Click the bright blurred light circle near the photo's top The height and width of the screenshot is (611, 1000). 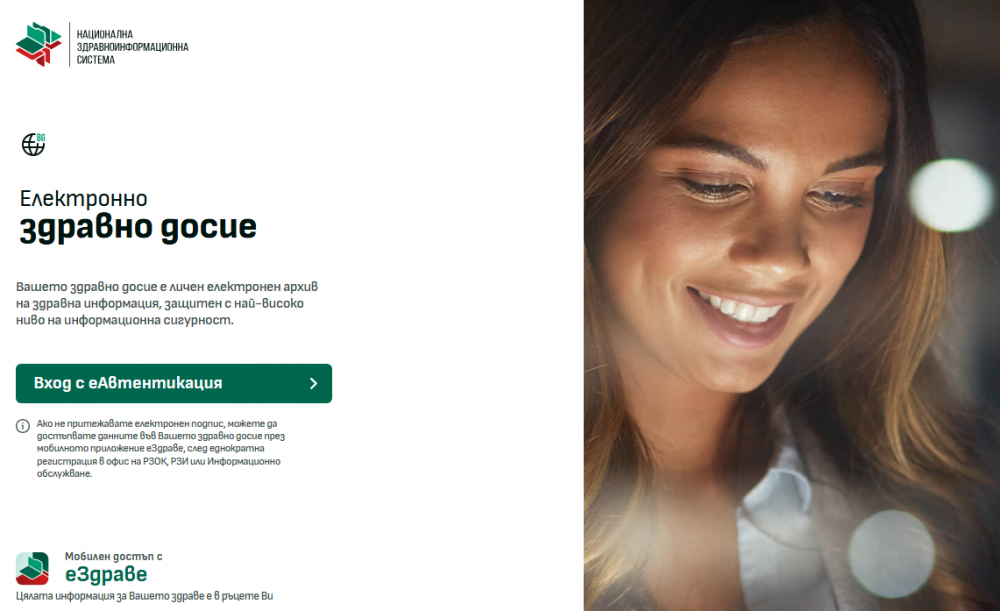950,195
